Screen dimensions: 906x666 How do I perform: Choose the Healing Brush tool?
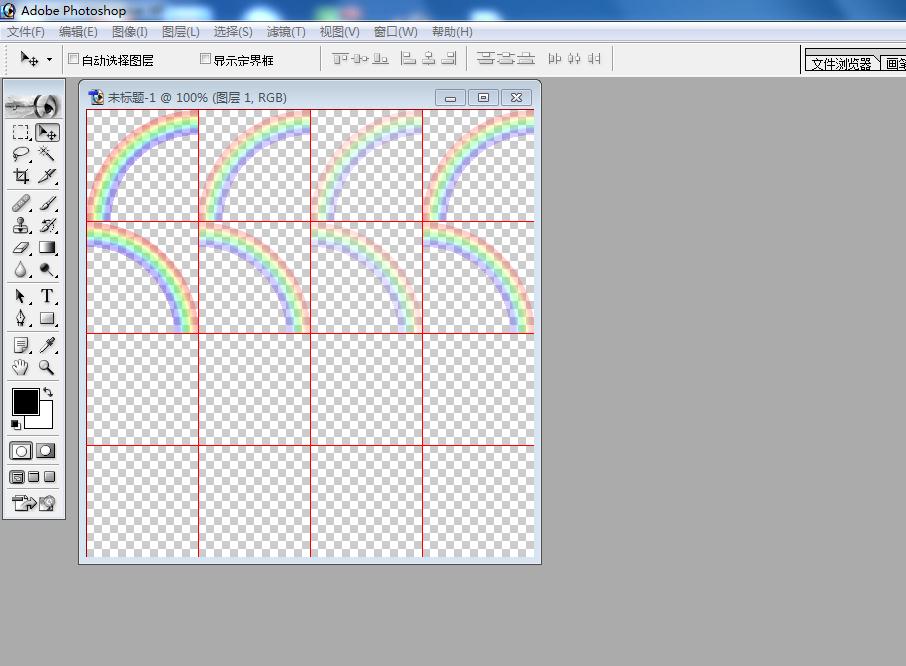pyautogui.click(x=21, y=203)
